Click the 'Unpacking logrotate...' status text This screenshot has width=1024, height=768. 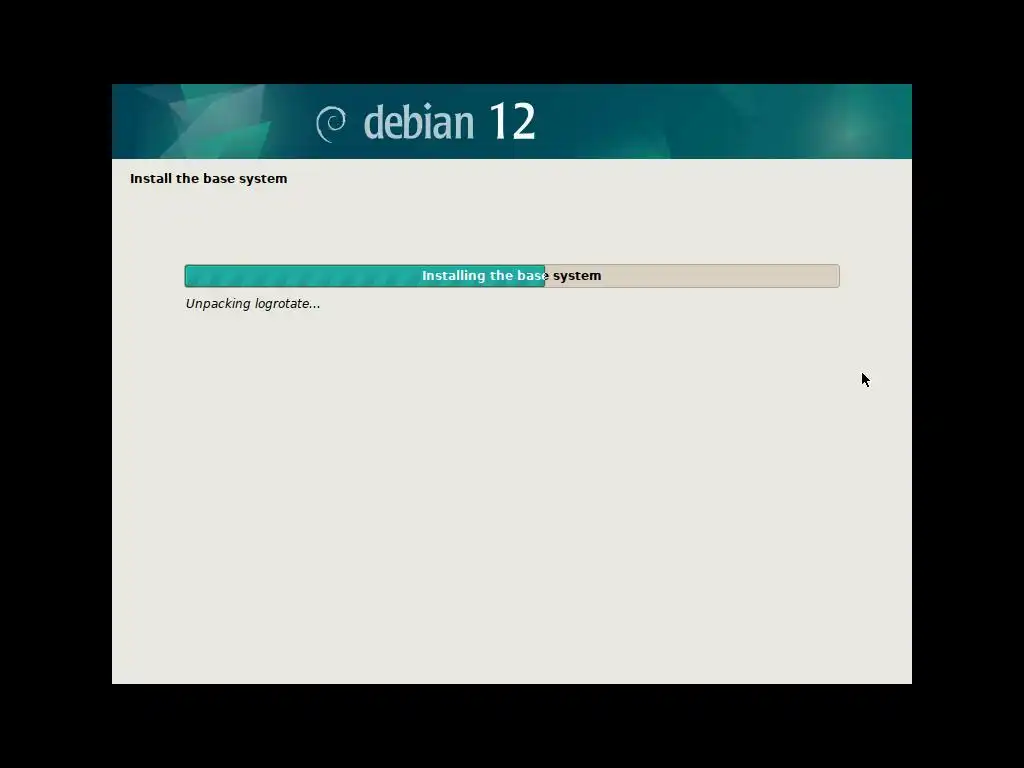pos(253,304)
